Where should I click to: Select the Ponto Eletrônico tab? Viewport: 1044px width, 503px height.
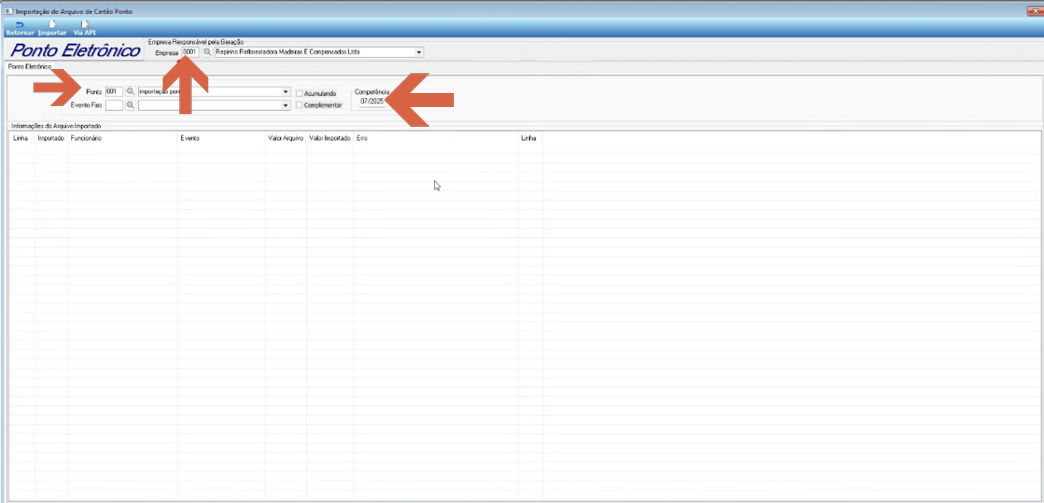28,67
